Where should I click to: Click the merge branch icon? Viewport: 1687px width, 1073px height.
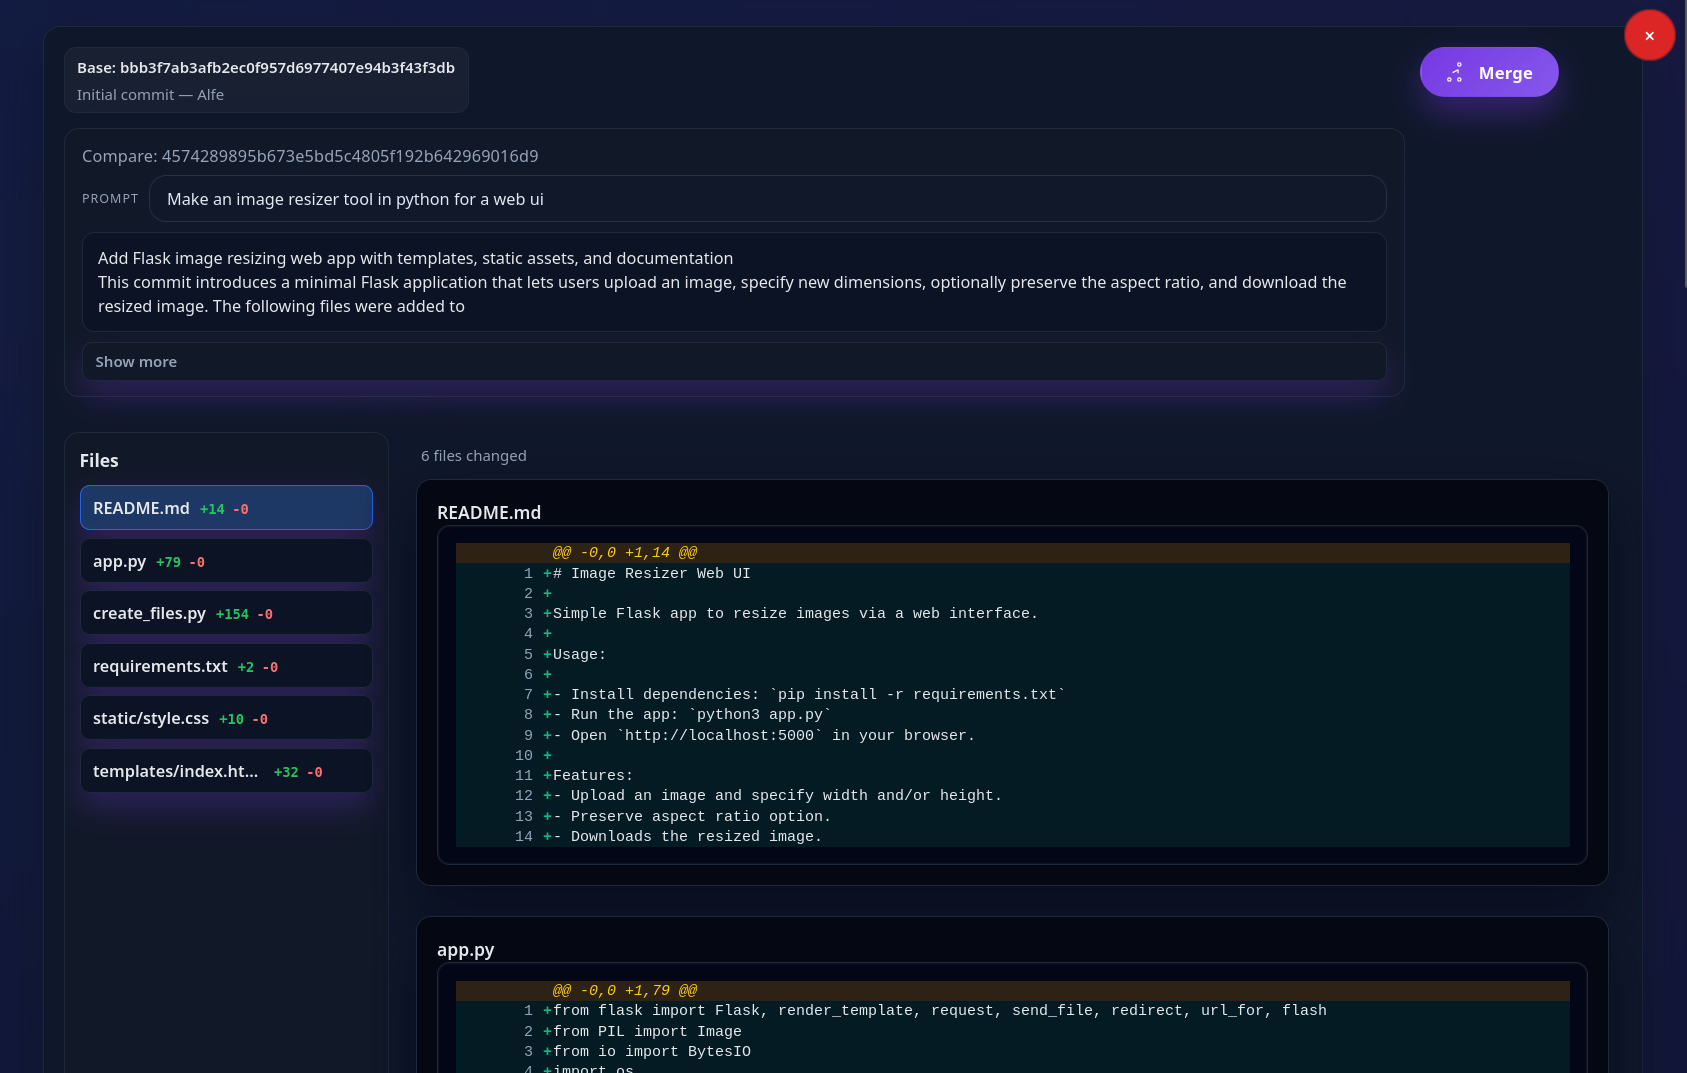click(1455, 73)
